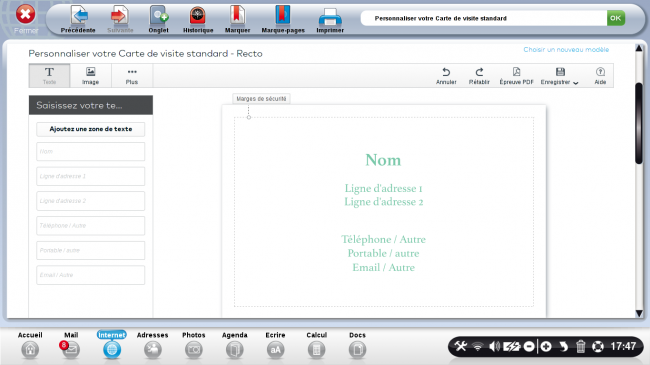This screenshot has width=650, height=365.
Task: Focus the Ligne d'adresse 1 field
Action: pyautogui.click(x=91, y=176)
